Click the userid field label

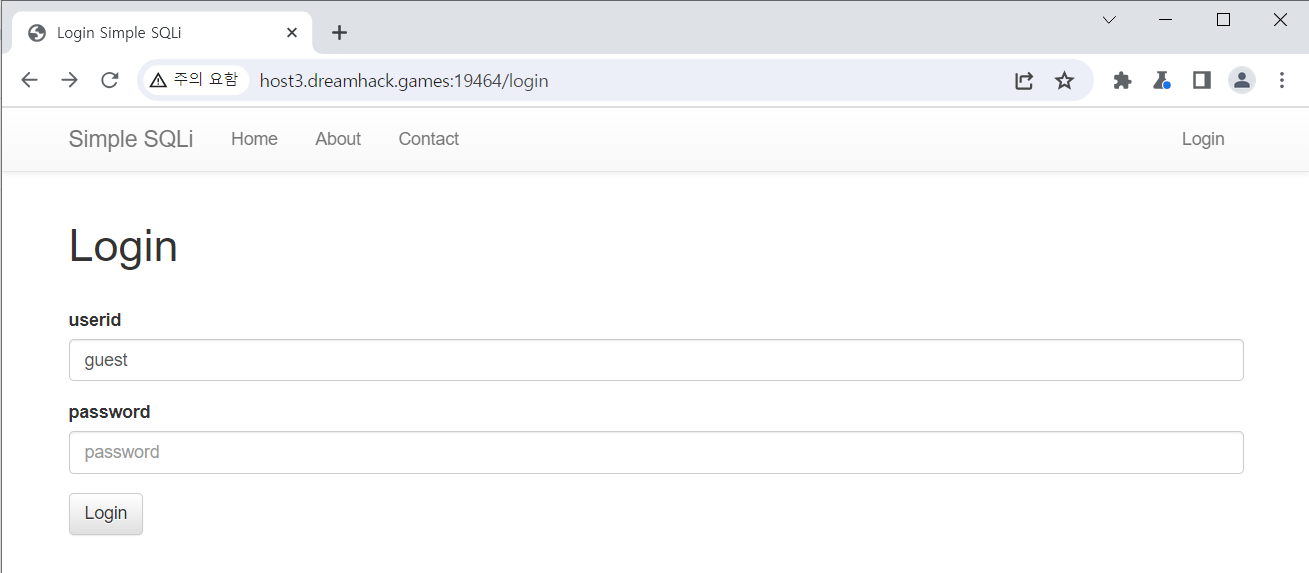click(95, 320)
